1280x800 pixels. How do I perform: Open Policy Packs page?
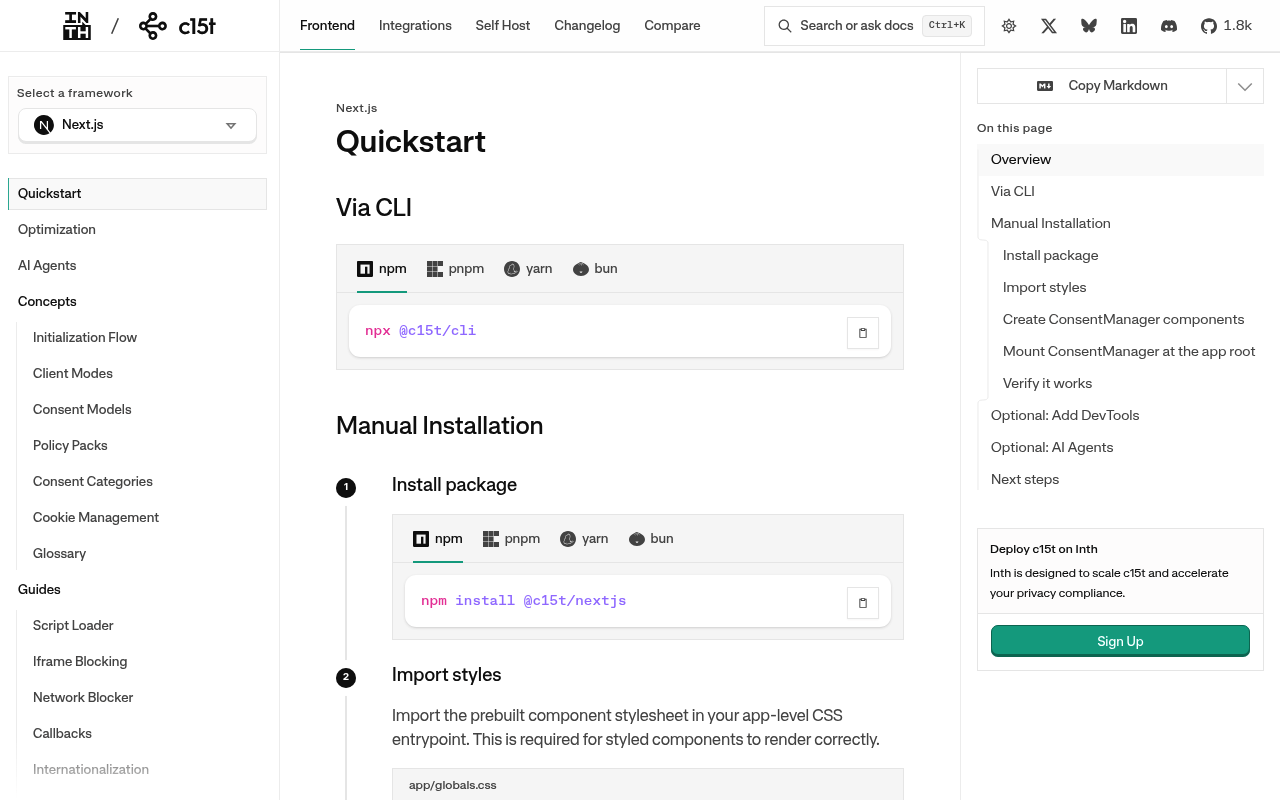pos(70,446)
